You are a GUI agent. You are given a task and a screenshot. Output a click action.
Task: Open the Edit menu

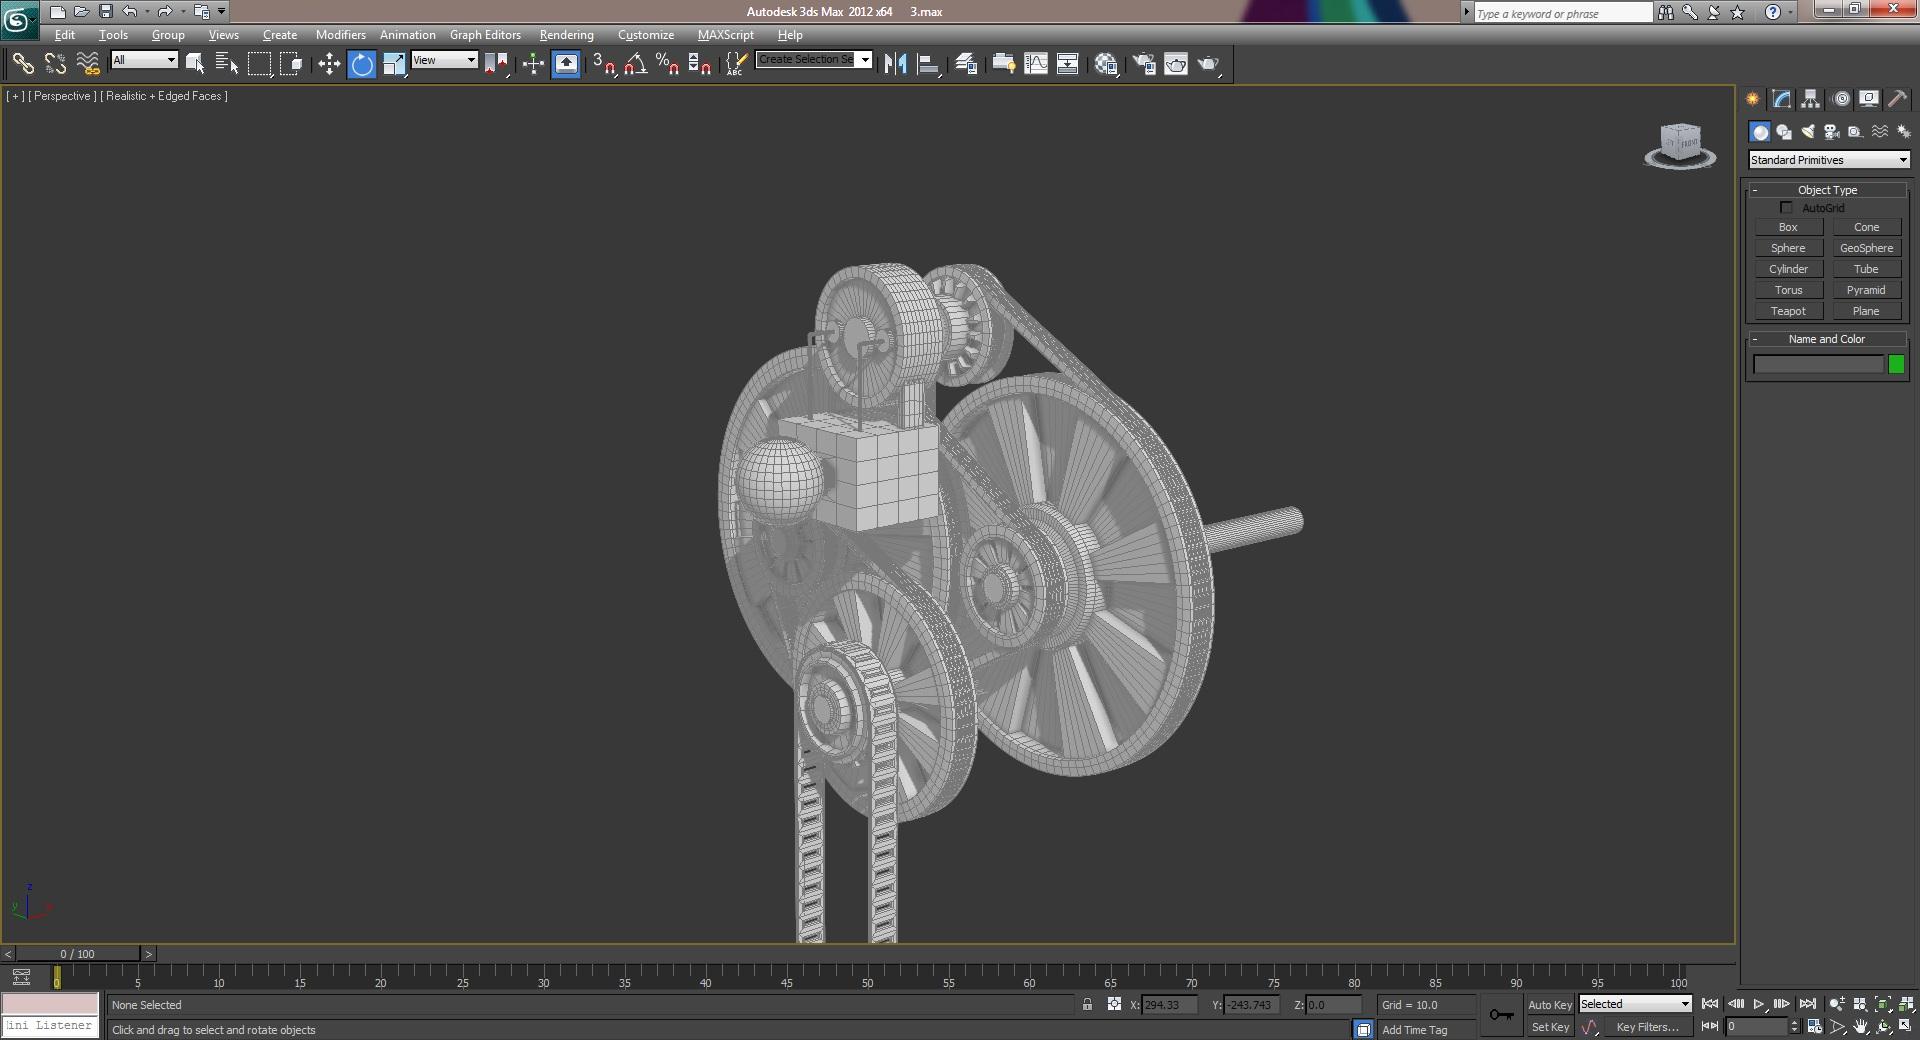65,35
